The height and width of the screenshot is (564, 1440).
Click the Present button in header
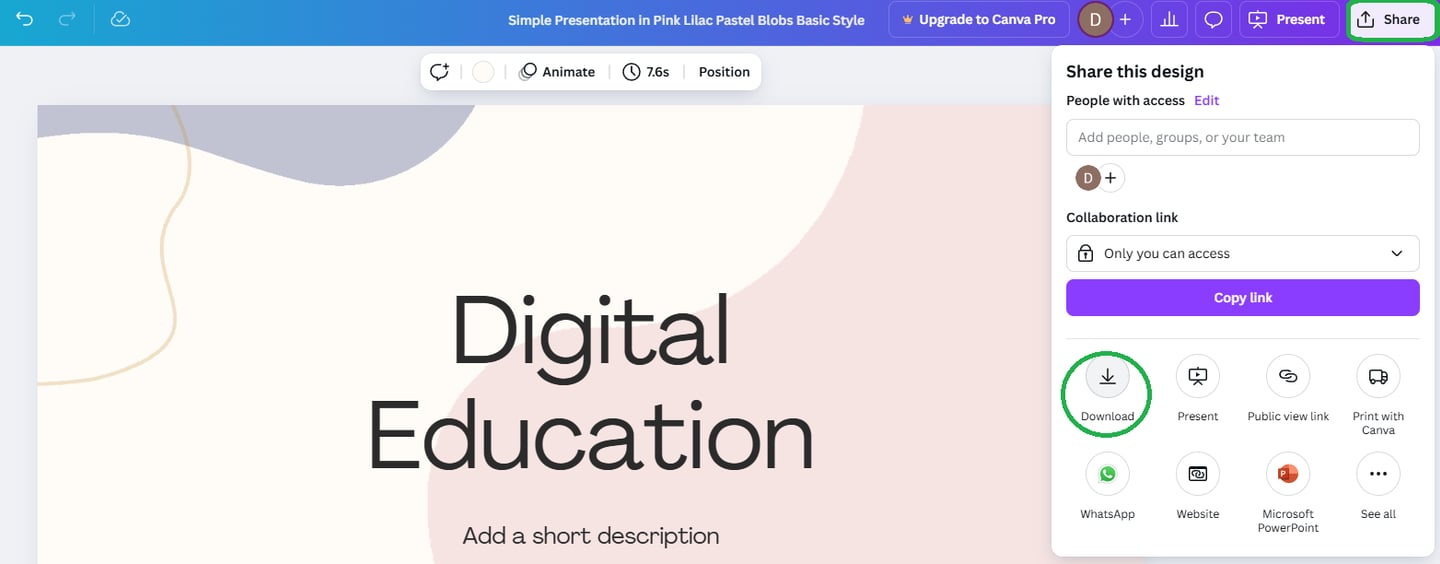(1289, 19)
